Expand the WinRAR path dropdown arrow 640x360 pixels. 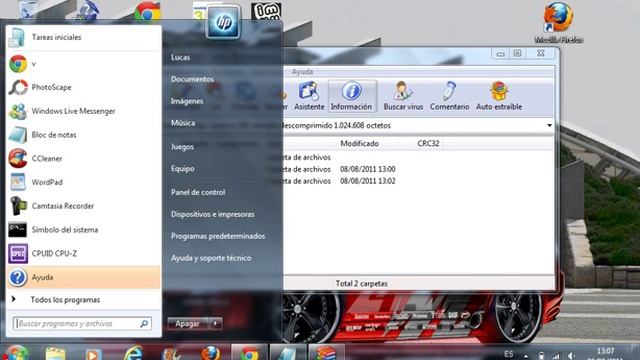pos(549,125)
